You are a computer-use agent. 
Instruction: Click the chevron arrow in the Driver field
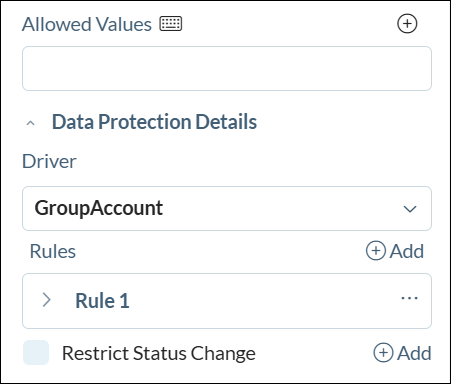(410, 209)
